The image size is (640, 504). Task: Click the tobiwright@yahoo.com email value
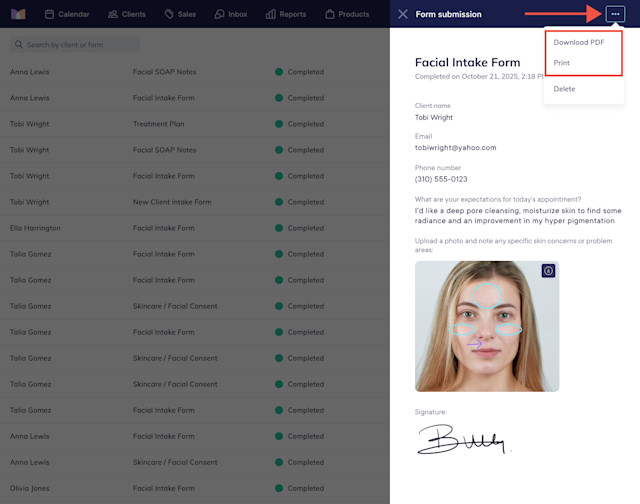(456, 148)
